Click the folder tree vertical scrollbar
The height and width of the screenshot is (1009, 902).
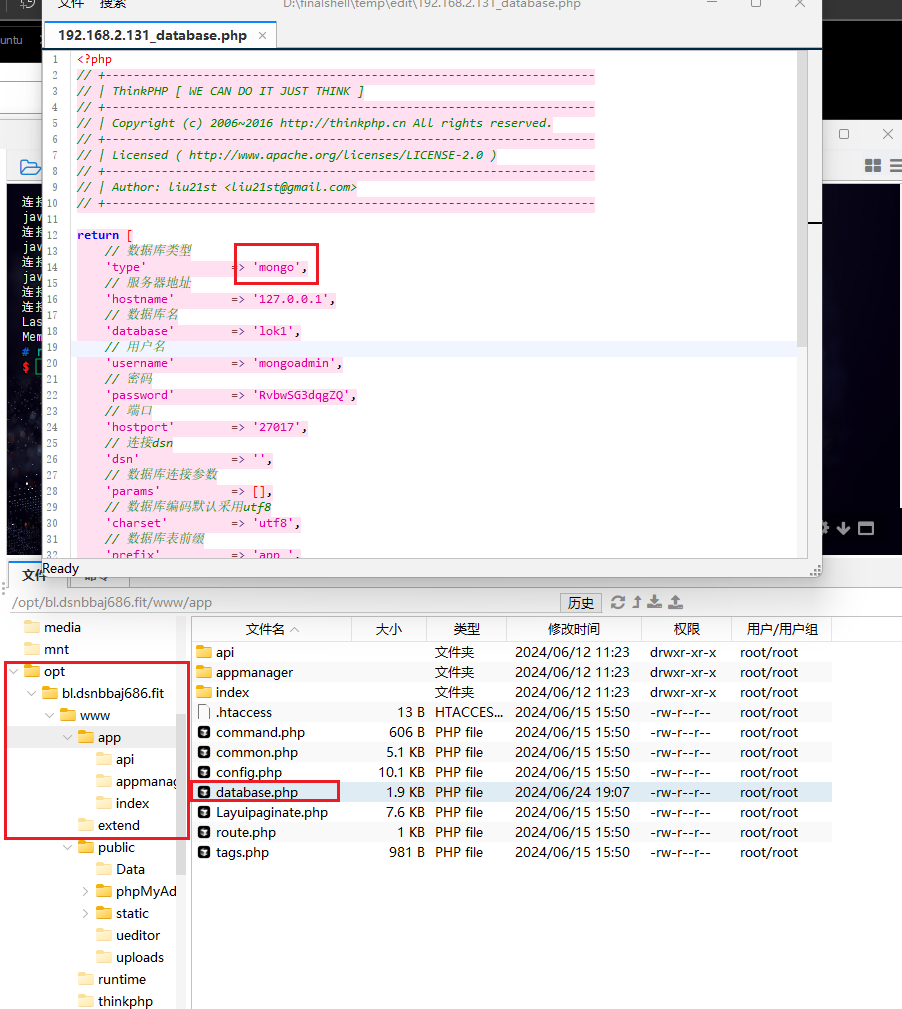pos(181,793)
